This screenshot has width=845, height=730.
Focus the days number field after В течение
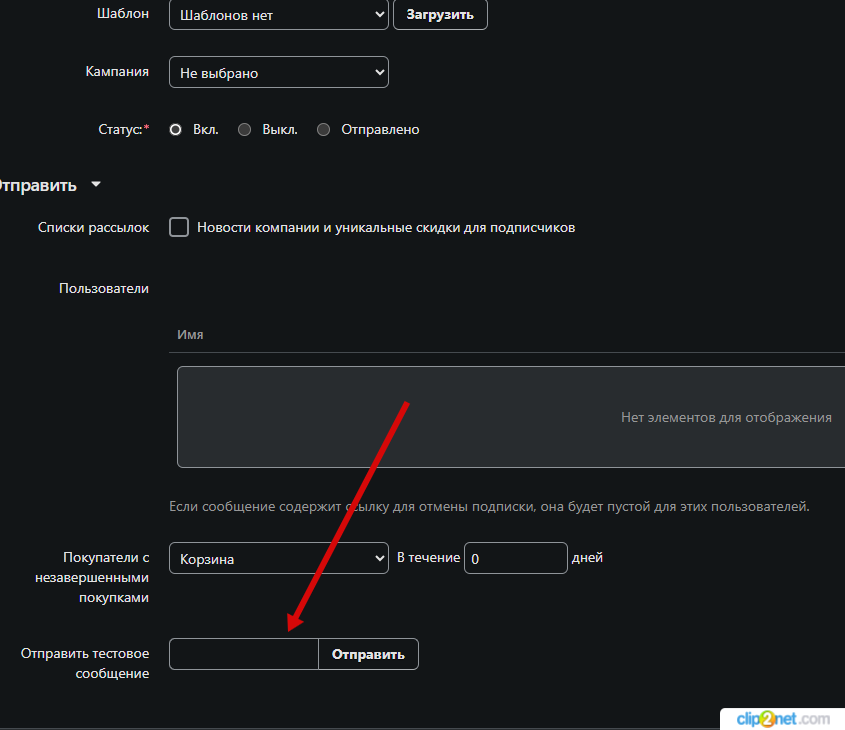(x=516, y=559)
